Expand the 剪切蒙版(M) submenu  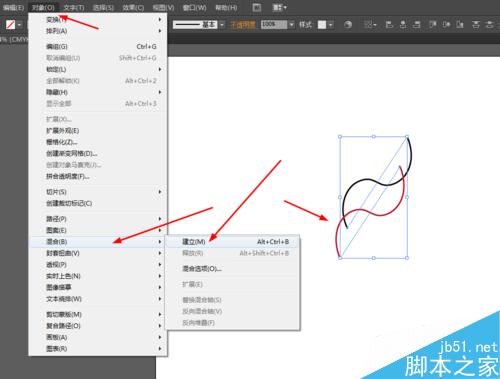98,314
